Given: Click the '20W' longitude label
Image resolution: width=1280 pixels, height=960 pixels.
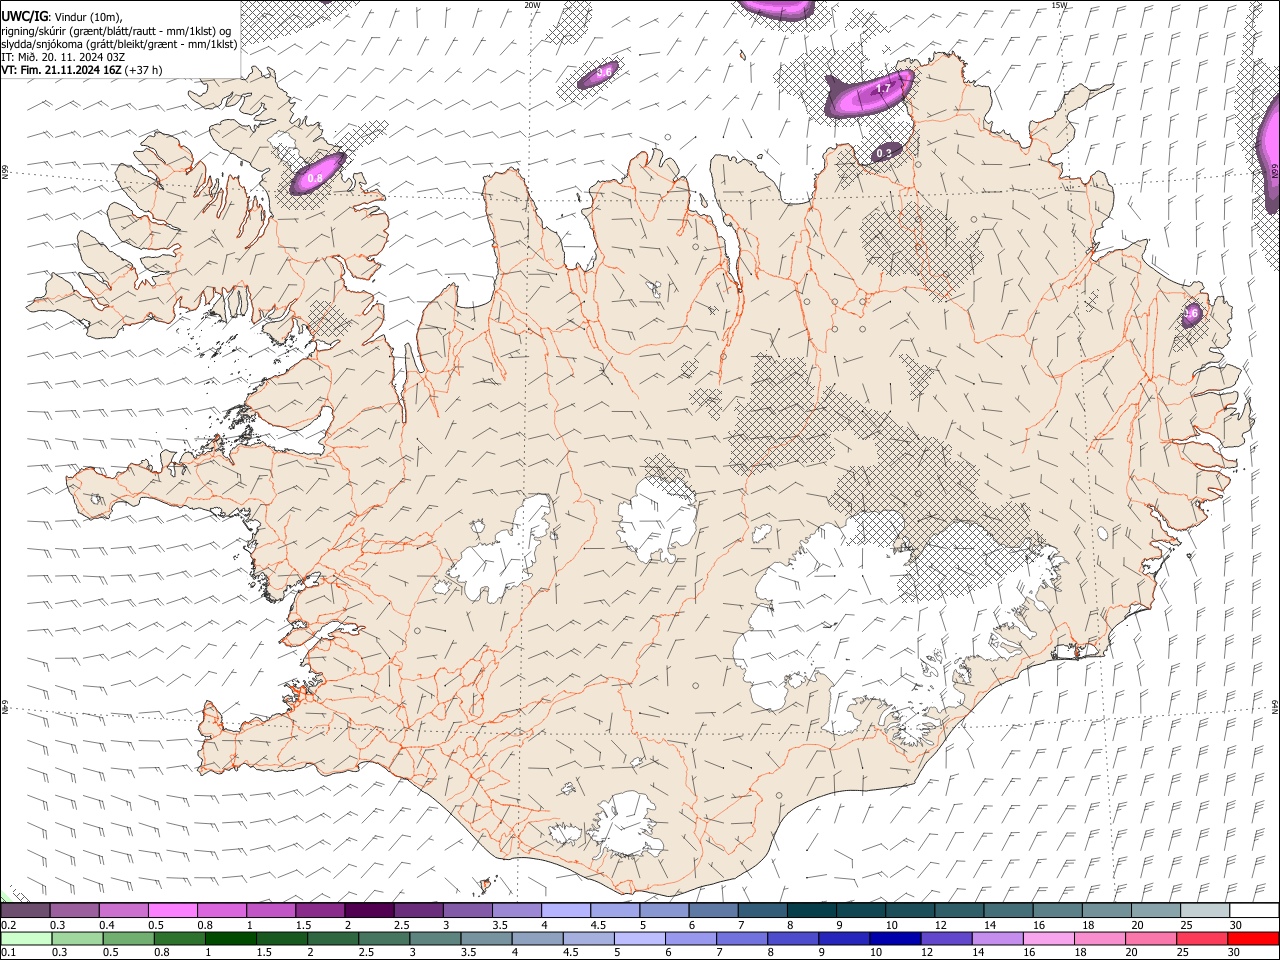Looking at the screenshot, I should pos(532,5).
